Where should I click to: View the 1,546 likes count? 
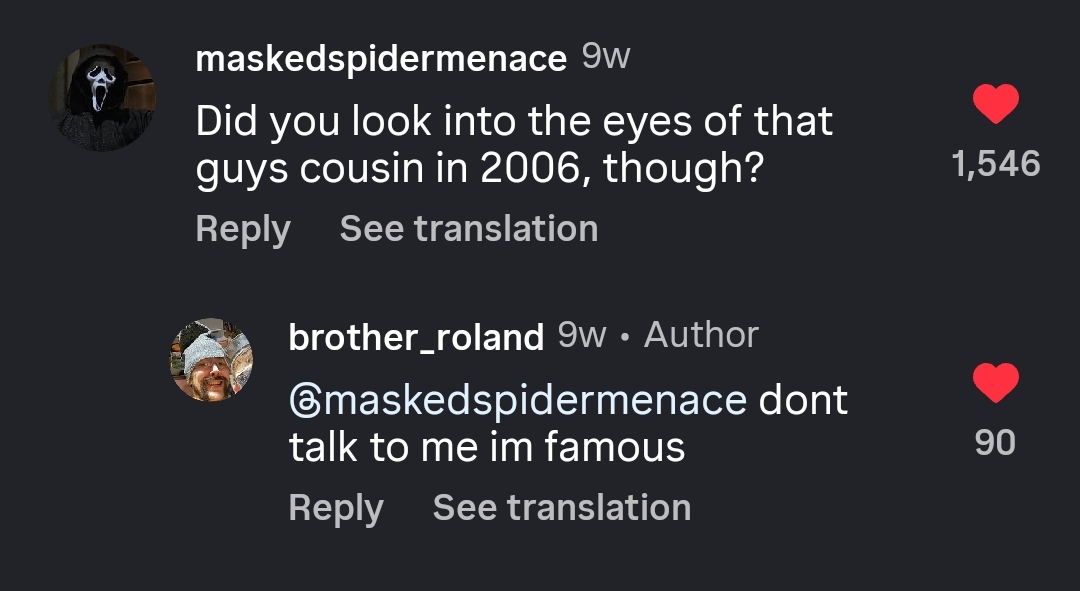[996, 164]
